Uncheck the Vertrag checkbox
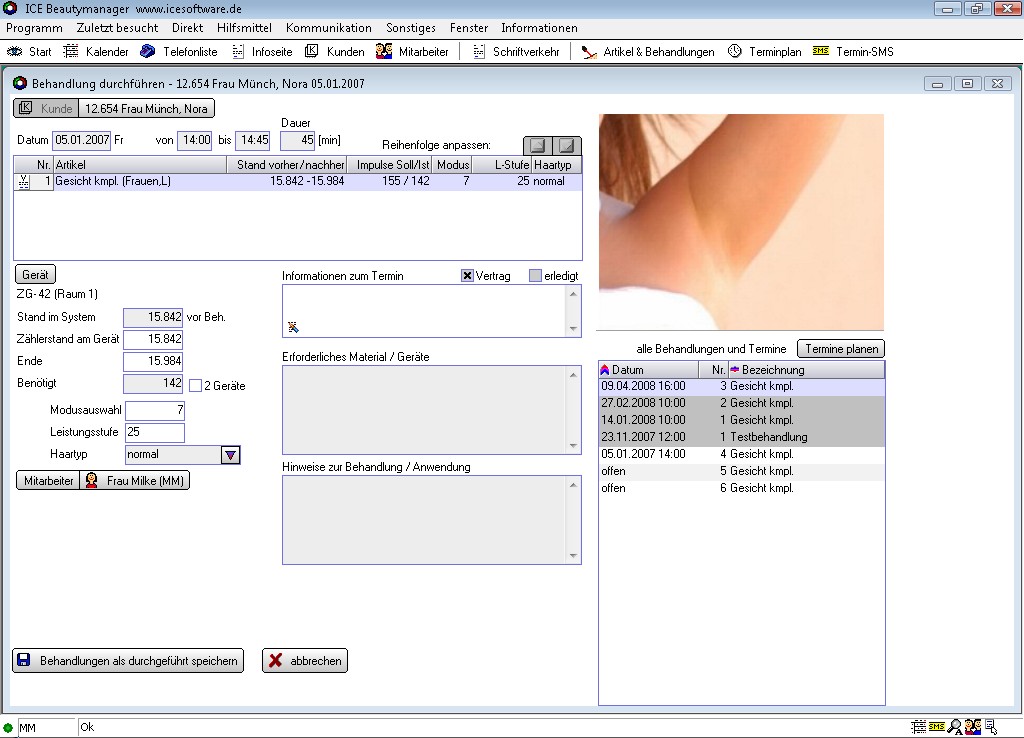 pos(467,276)
